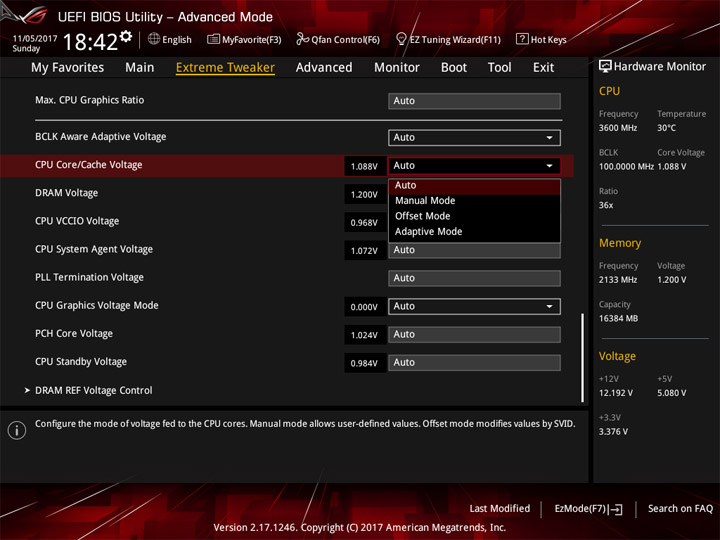Click the info icon beside the description
The width and height of the screenshot is (720, 540).
point(17,430)
